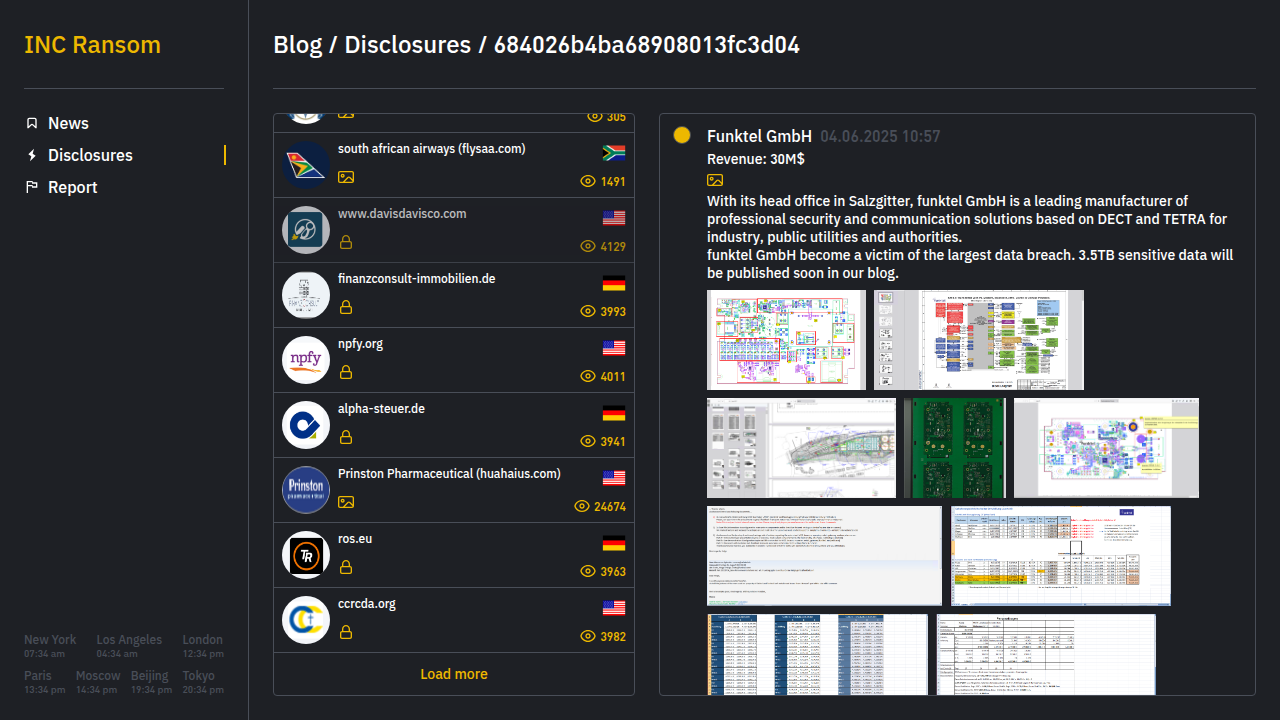Open green PCB boards thumbnail
Screen dimensions: 1280x720
pos(955,448)
